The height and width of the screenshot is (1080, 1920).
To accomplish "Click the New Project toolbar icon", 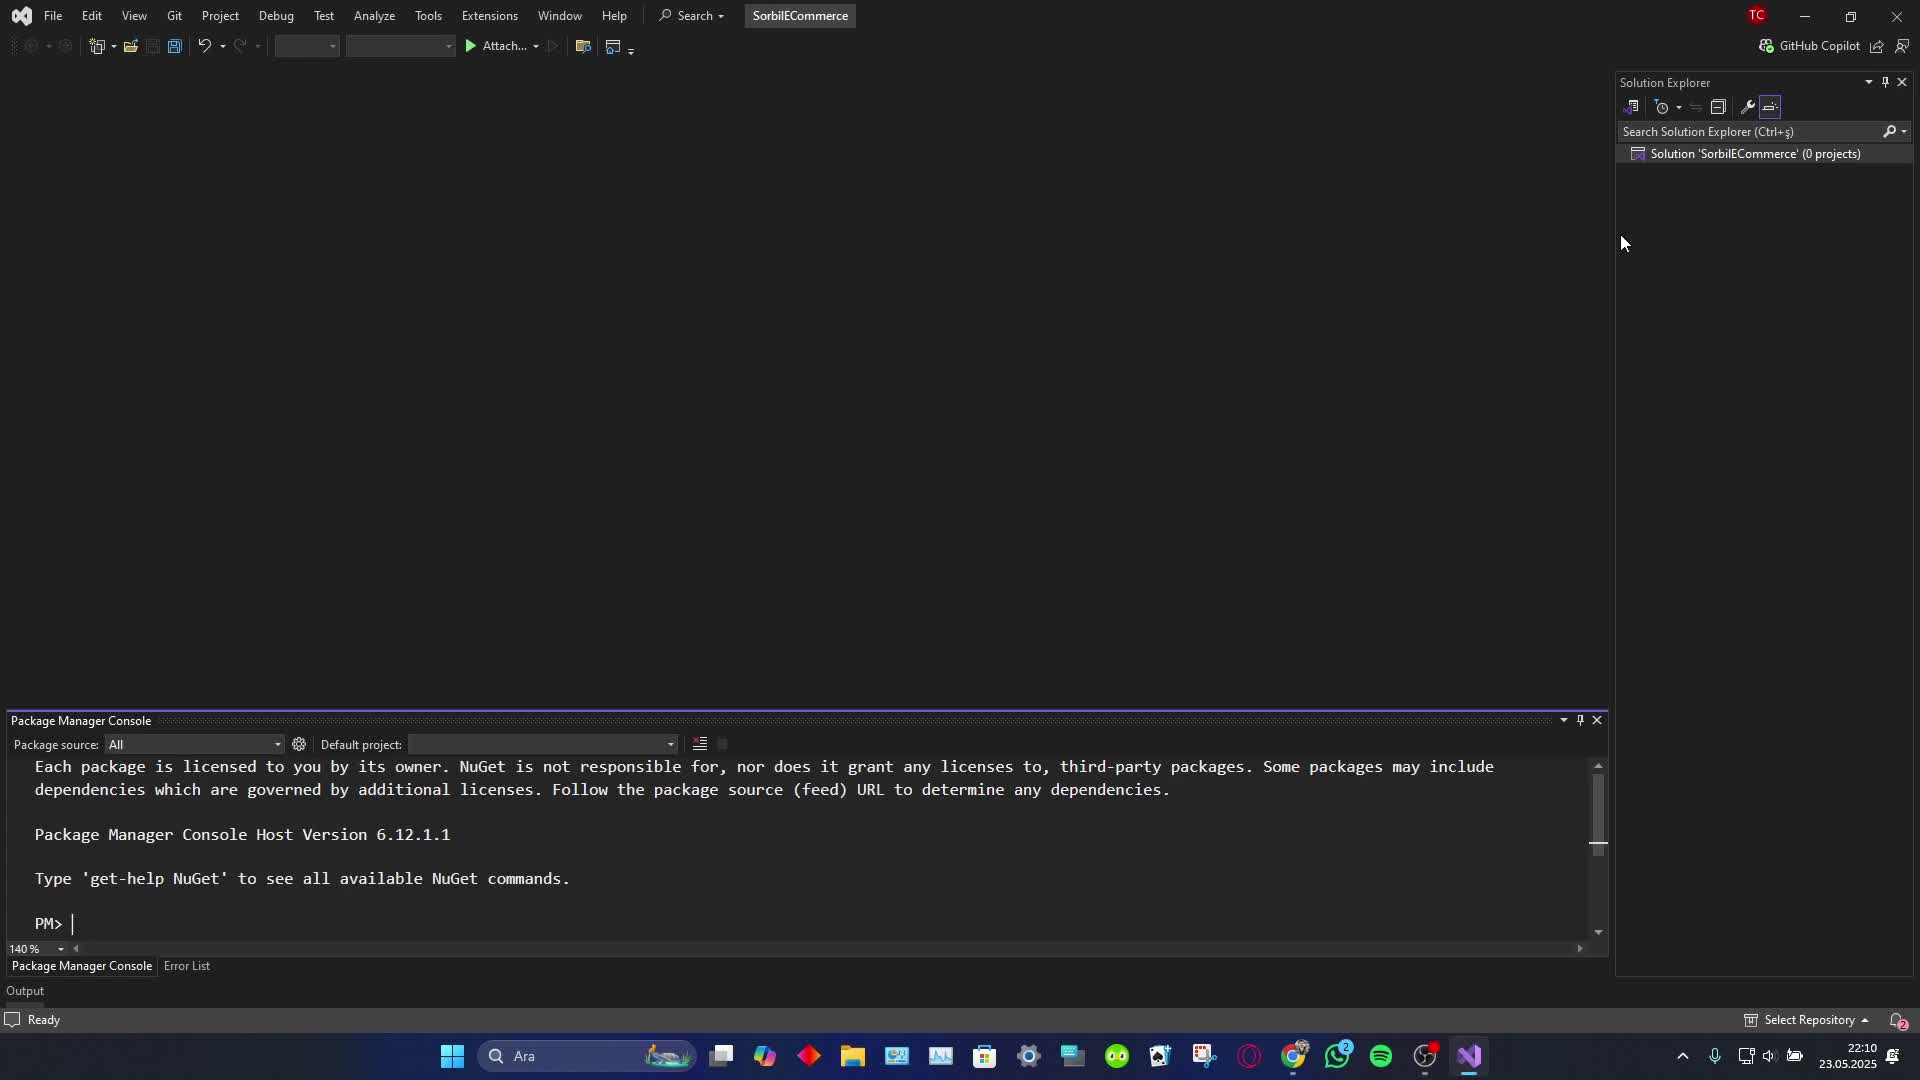I will 97,46.
